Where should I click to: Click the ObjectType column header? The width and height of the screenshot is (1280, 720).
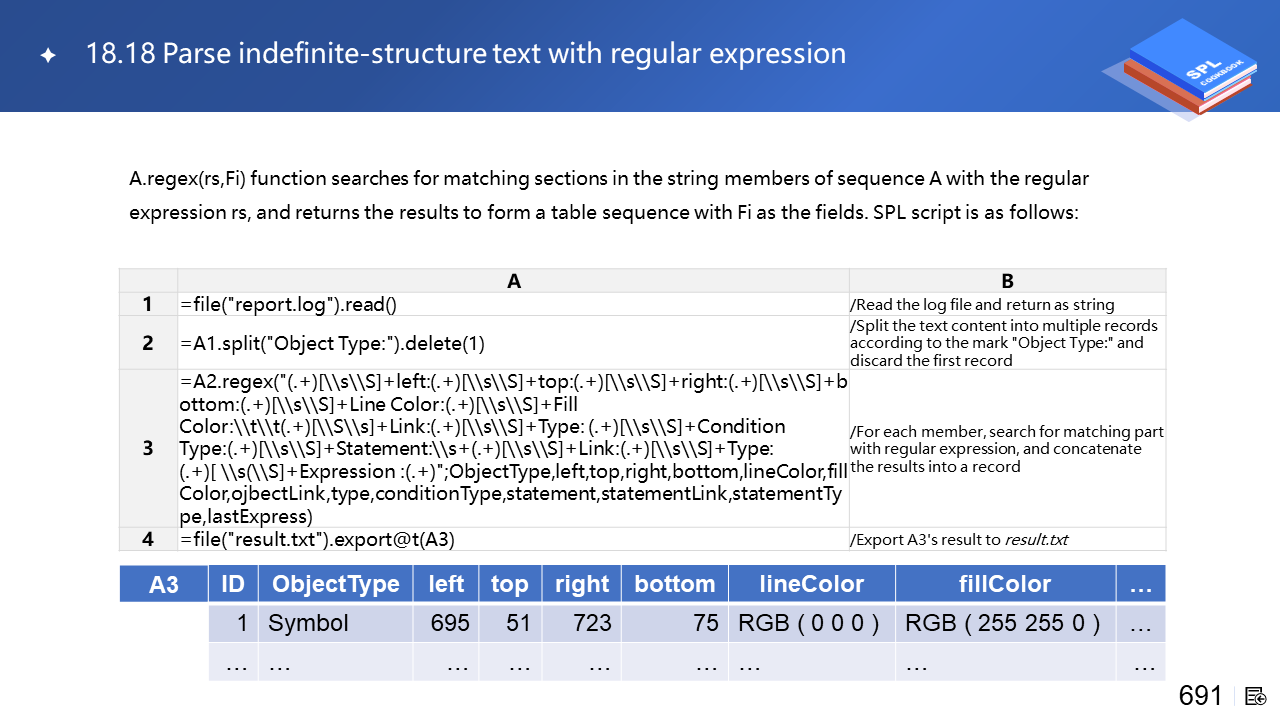335,584
